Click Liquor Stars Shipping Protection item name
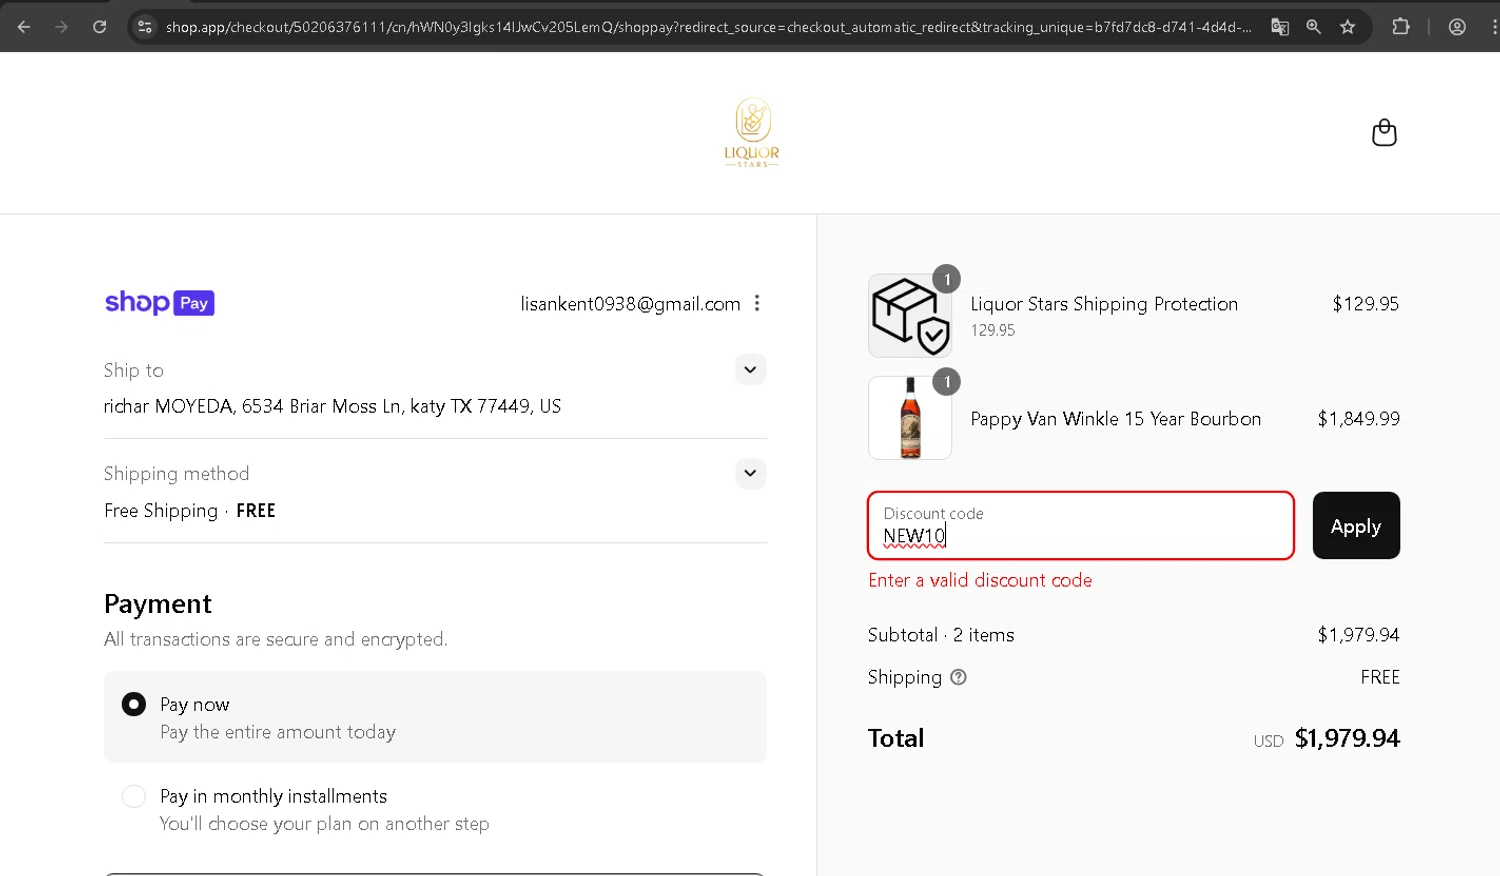 [1104, 304]
